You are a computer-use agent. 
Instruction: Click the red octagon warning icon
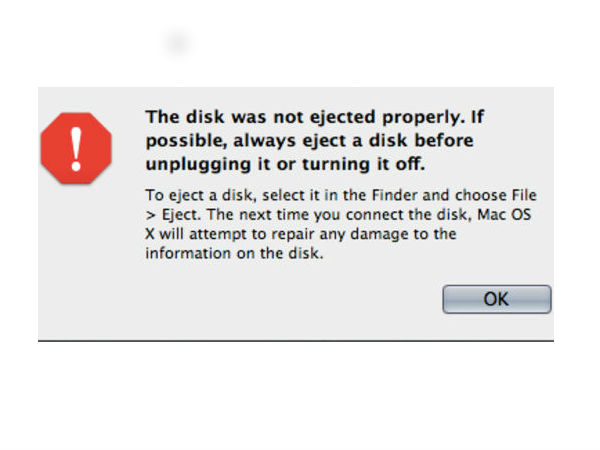pos(76,148)
